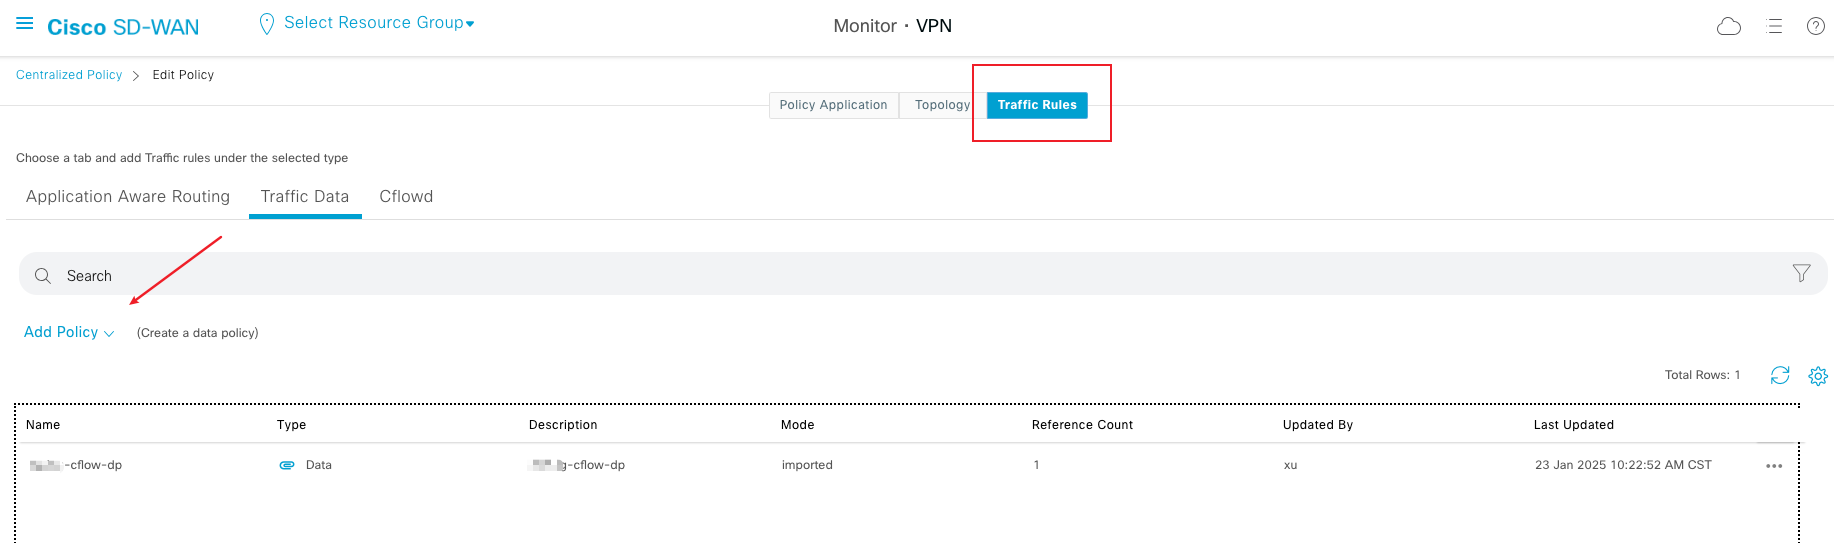The width and height of the screenshot is (1834, 543).
Task: Open the hamburger navigation menu
Action: 25,24
